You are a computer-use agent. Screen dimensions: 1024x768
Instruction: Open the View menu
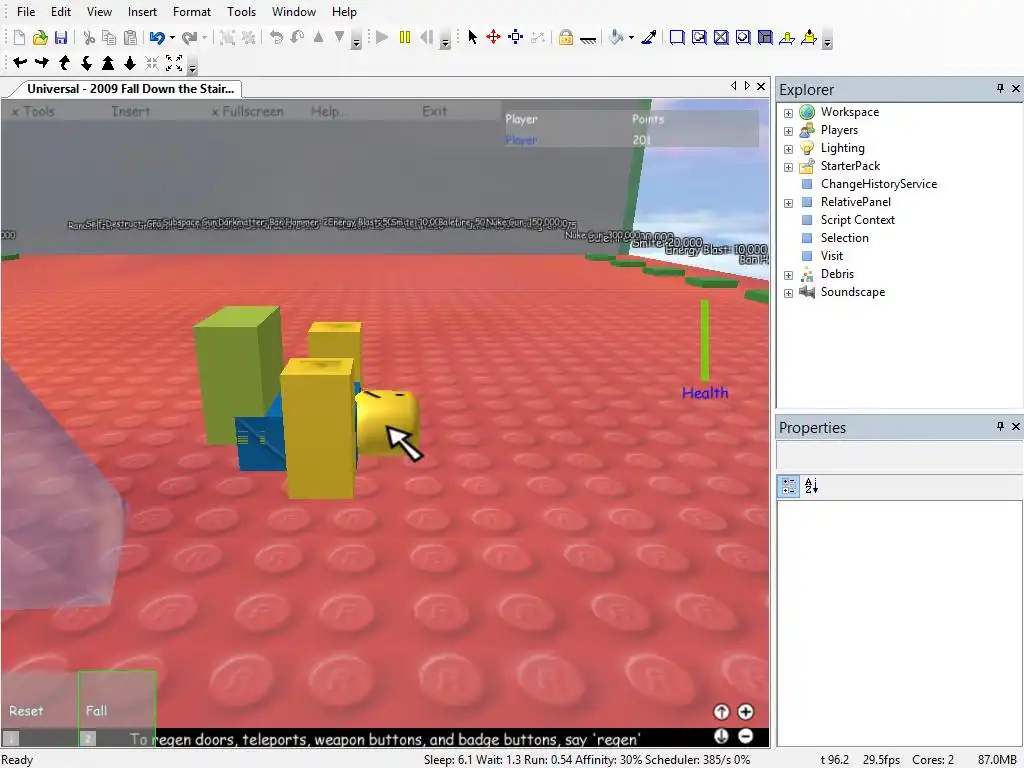[x=99, y=12]
